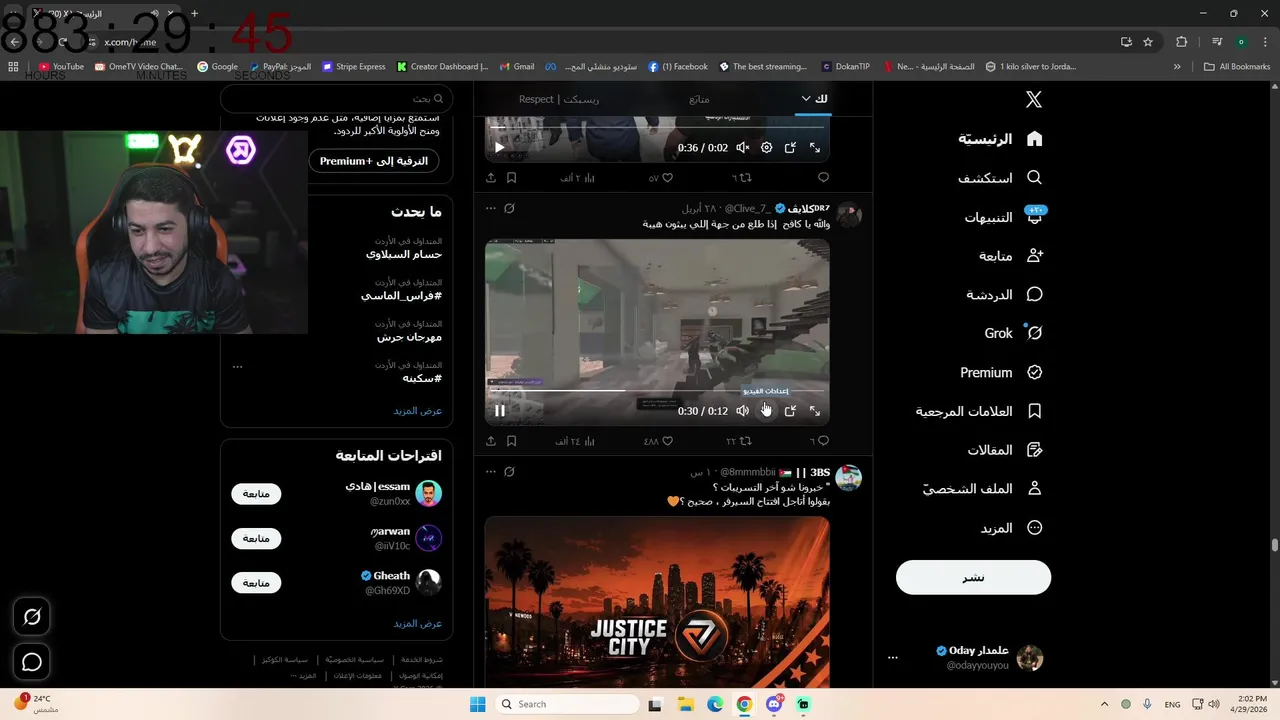The height and width of the screenshot is (720, 1280).
Task: Open more options on the Clive_7_ tweet
Action: pos(490,208)
